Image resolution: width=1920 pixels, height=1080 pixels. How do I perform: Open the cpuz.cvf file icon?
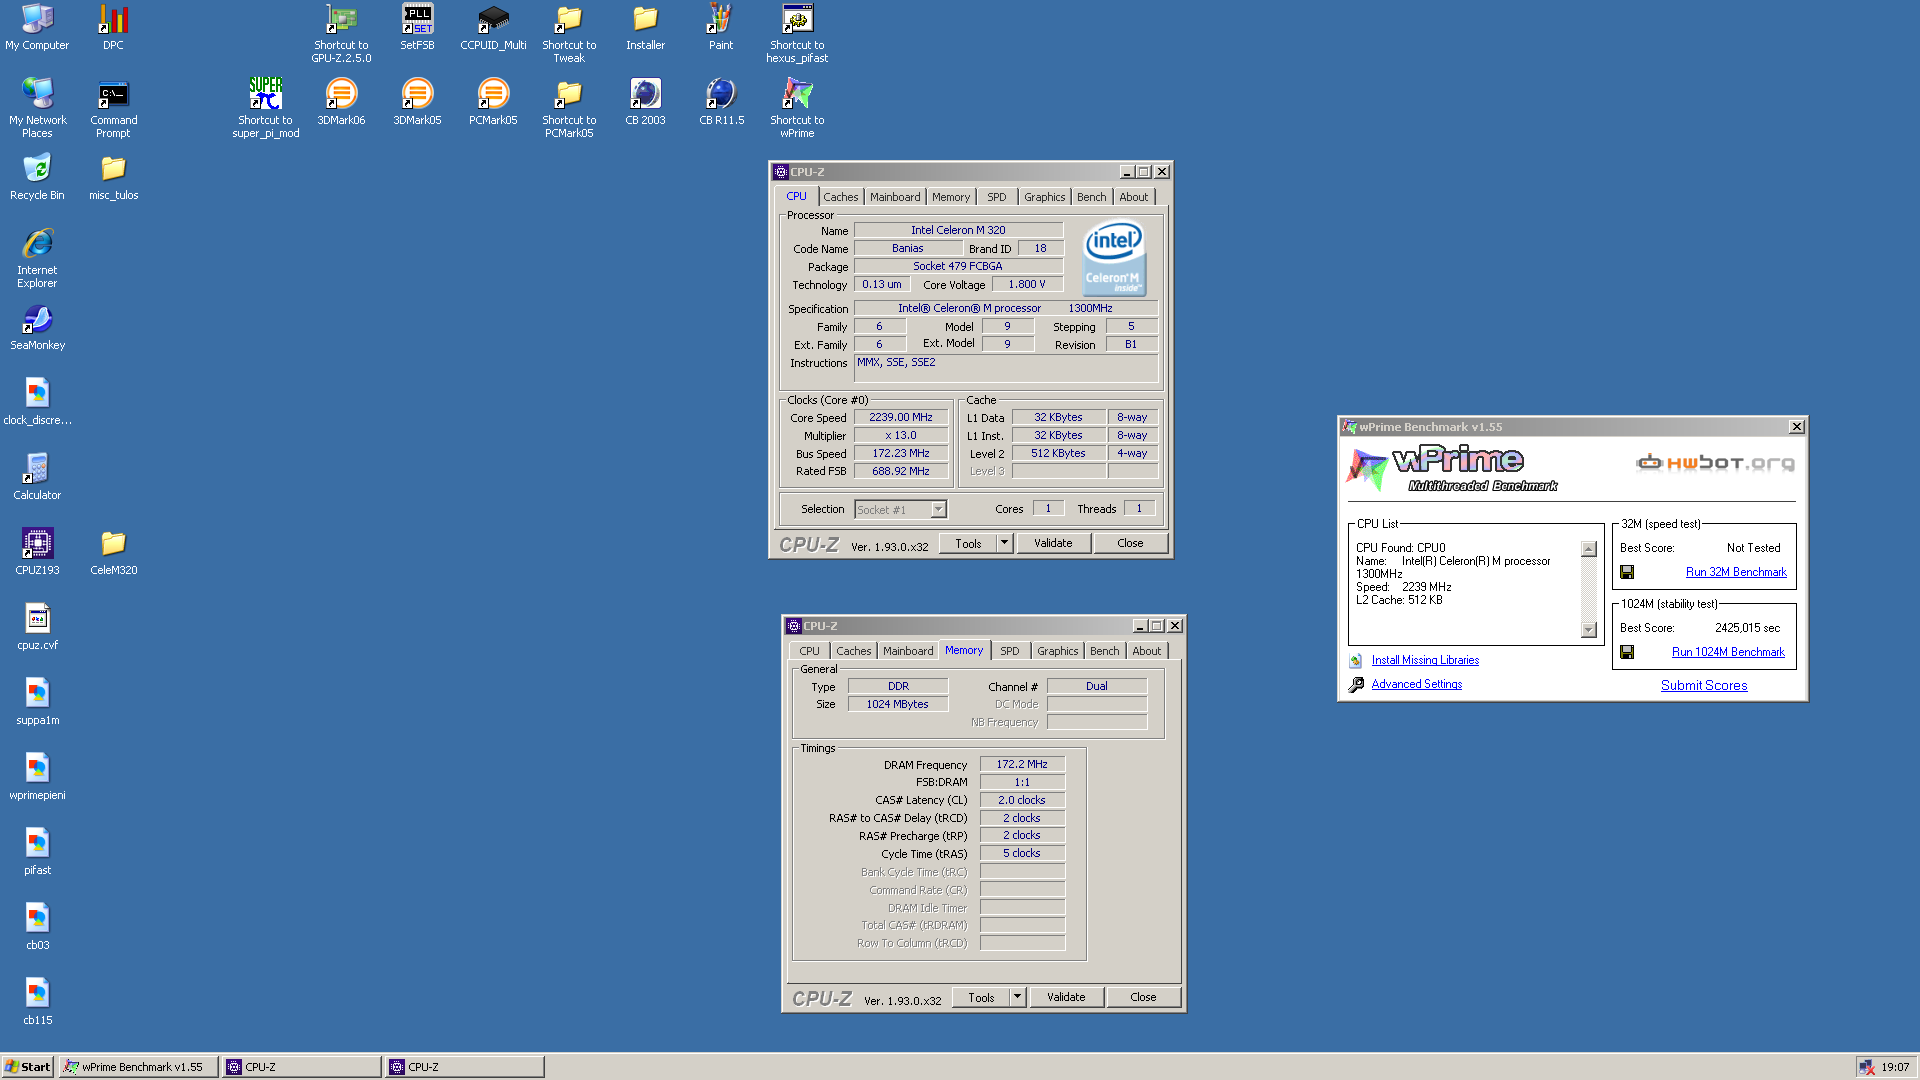[x=37, y=626]
